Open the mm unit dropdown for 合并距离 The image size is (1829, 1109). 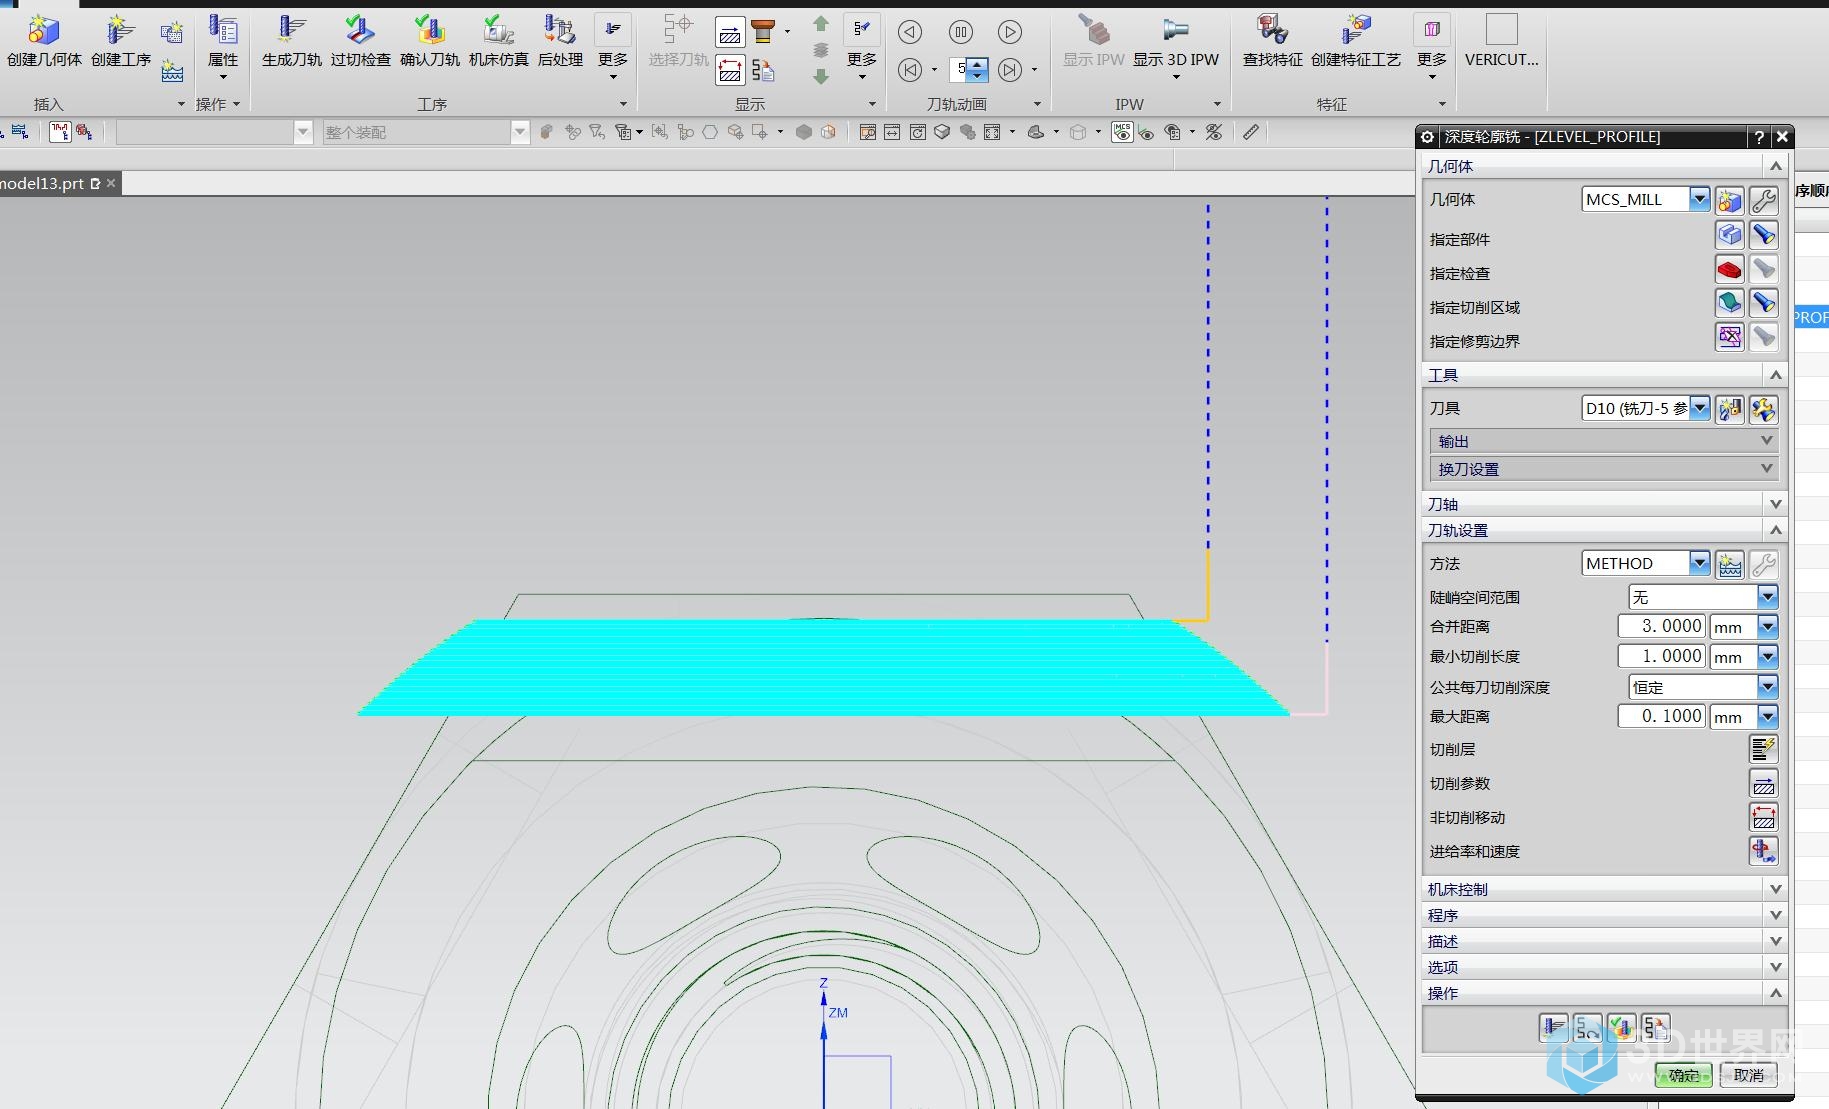click(x=1767, y=627)
